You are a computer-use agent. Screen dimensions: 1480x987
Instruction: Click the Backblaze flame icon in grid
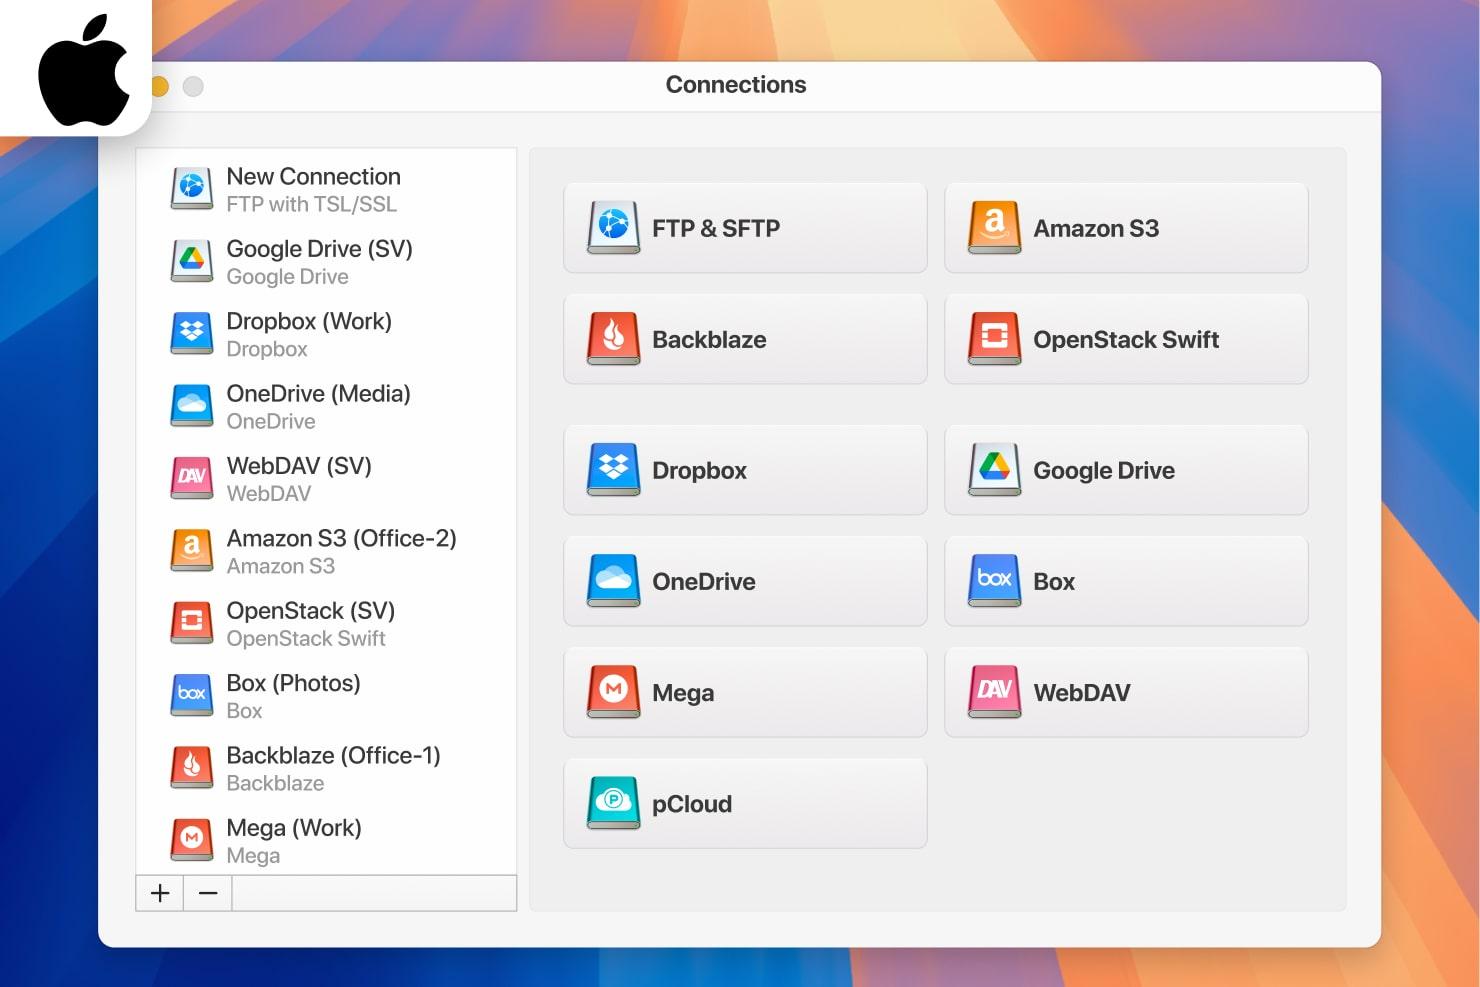(613, 339)
